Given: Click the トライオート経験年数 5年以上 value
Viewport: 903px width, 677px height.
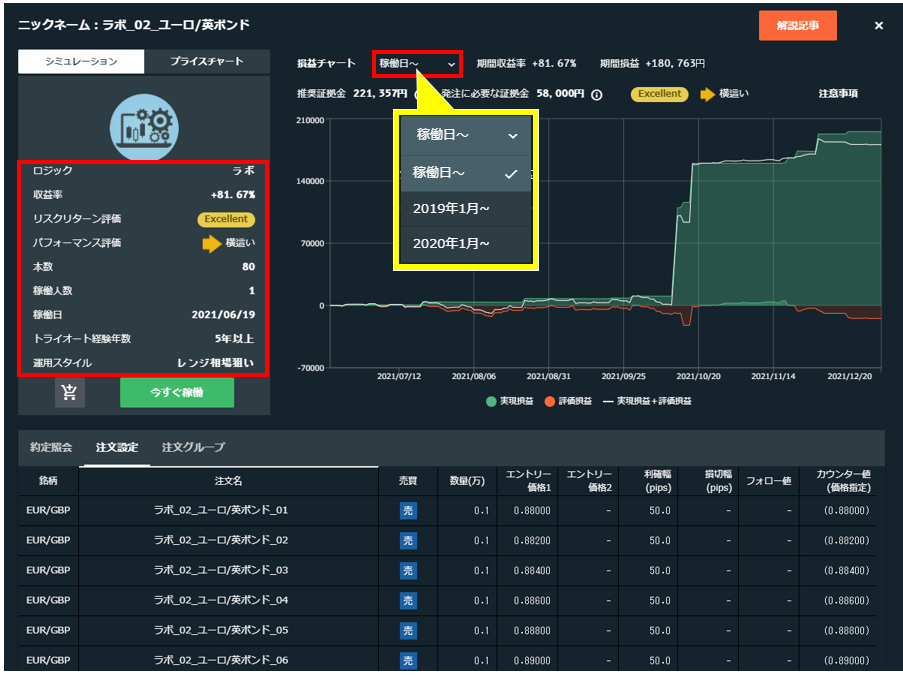Looking at the screenshot, I should point(234,339).
